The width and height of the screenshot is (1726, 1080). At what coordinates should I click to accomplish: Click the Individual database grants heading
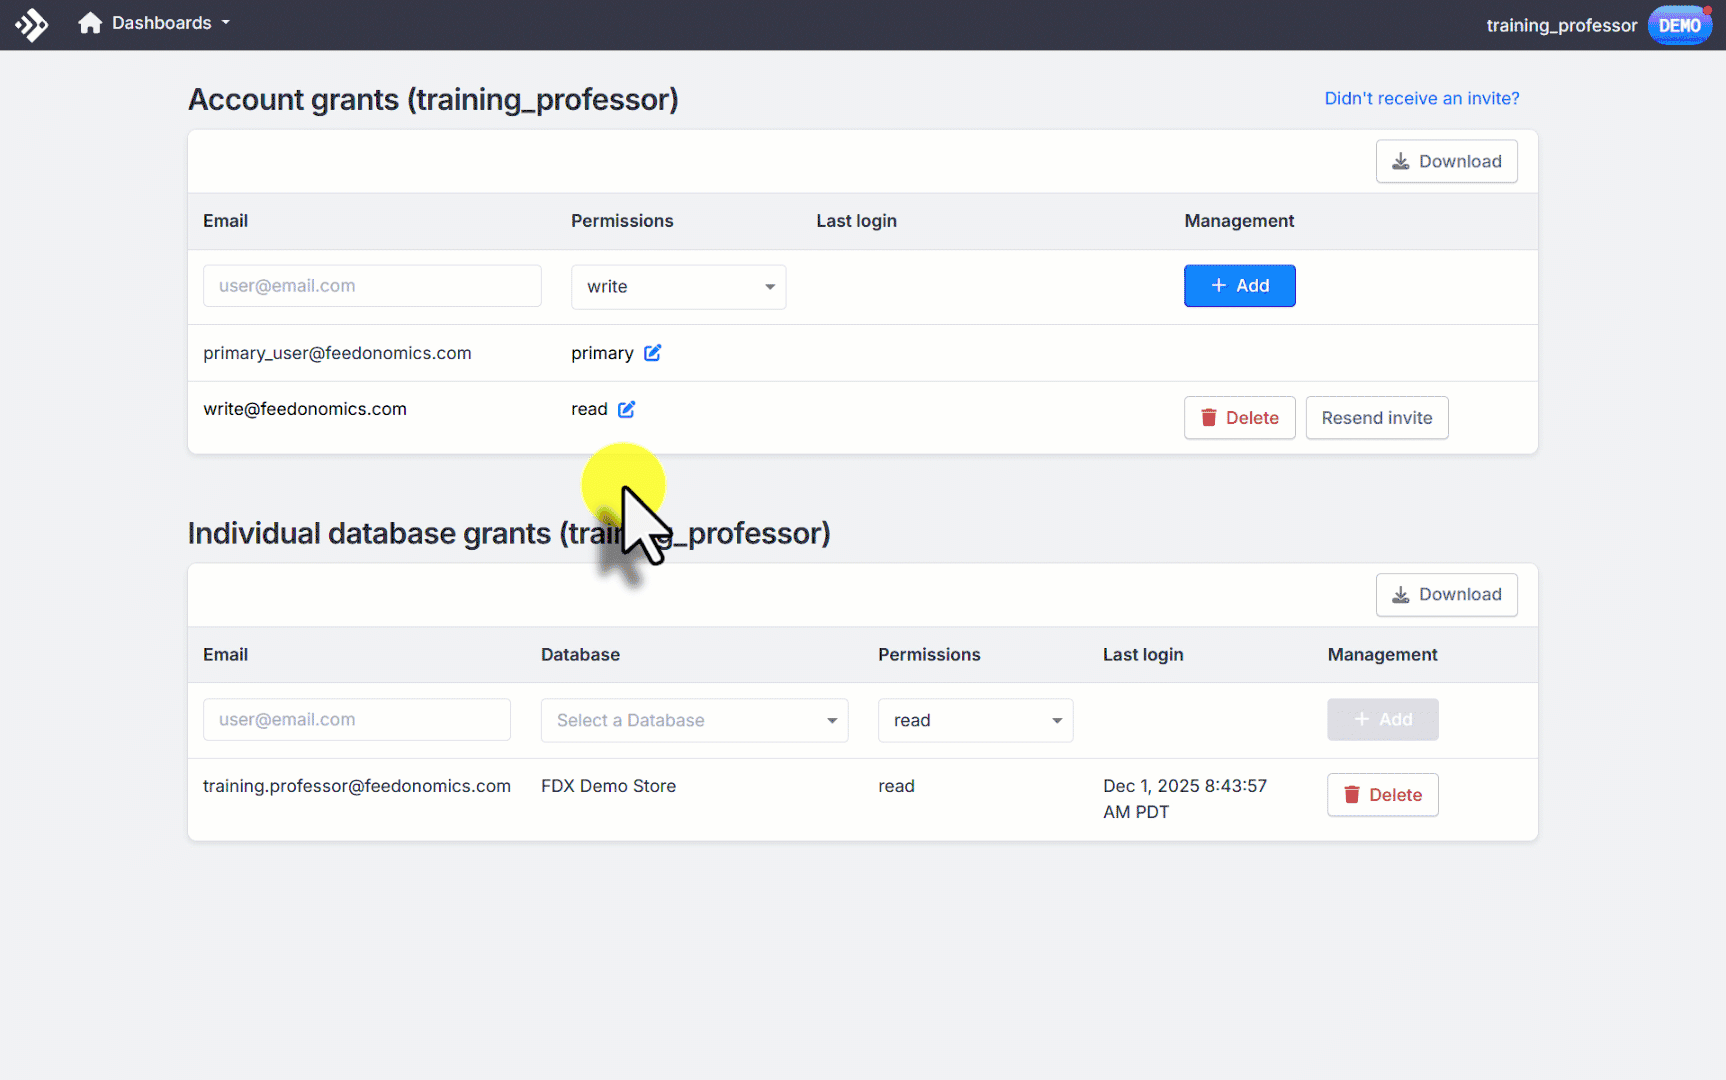tap(509, 534)
